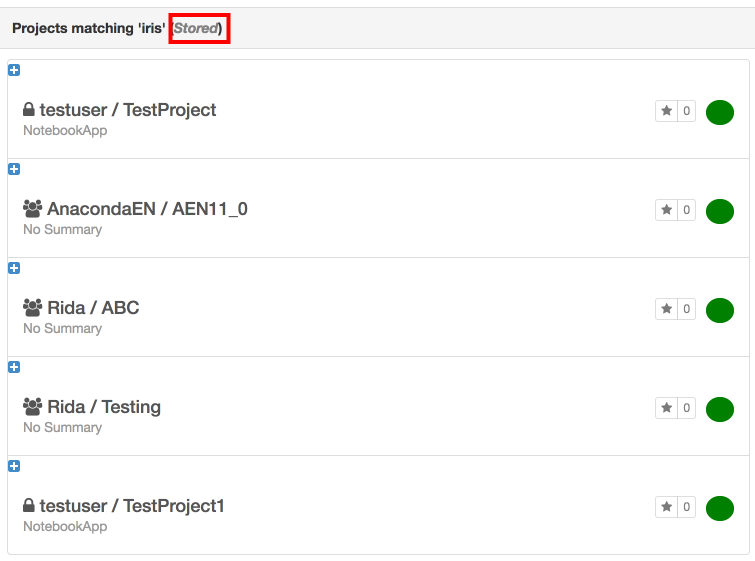Open the Rida / Testing project link
The height and width of the screenshot is (561, 755).
104,407
